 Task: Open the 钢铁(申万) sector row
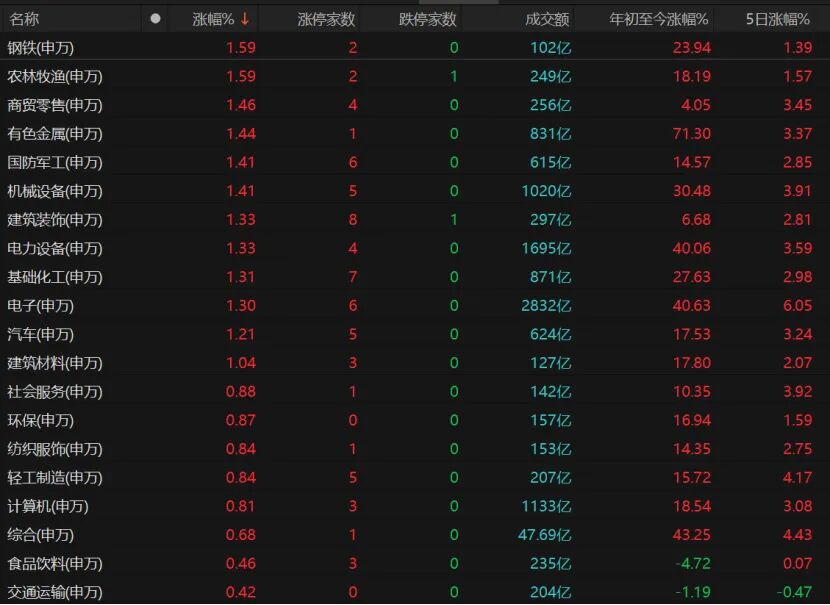click(x=41, y=48)
